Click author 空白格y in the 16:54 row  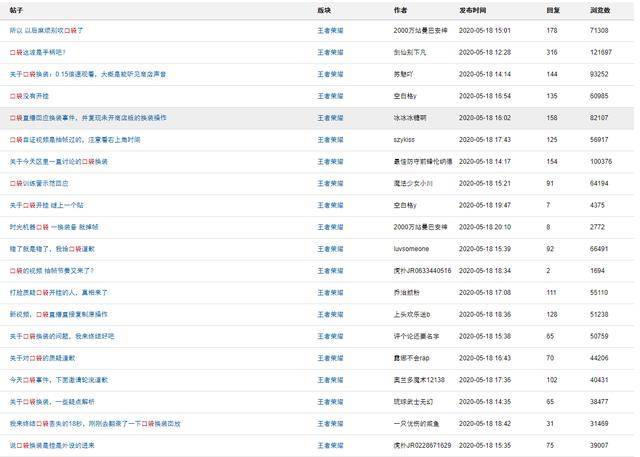click(x=405, y=96)
